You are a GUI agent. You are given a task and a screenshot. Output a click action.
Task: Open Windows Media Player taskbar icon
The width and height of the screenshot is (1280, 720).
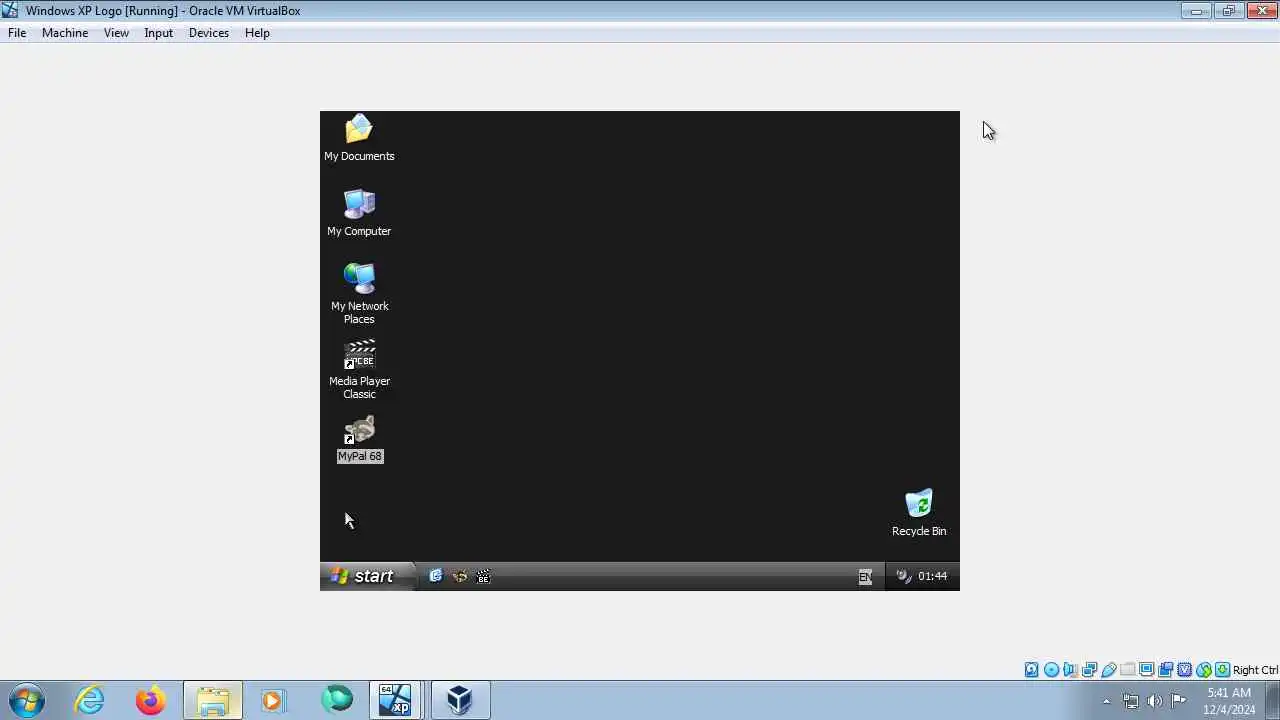click(273, 700)
